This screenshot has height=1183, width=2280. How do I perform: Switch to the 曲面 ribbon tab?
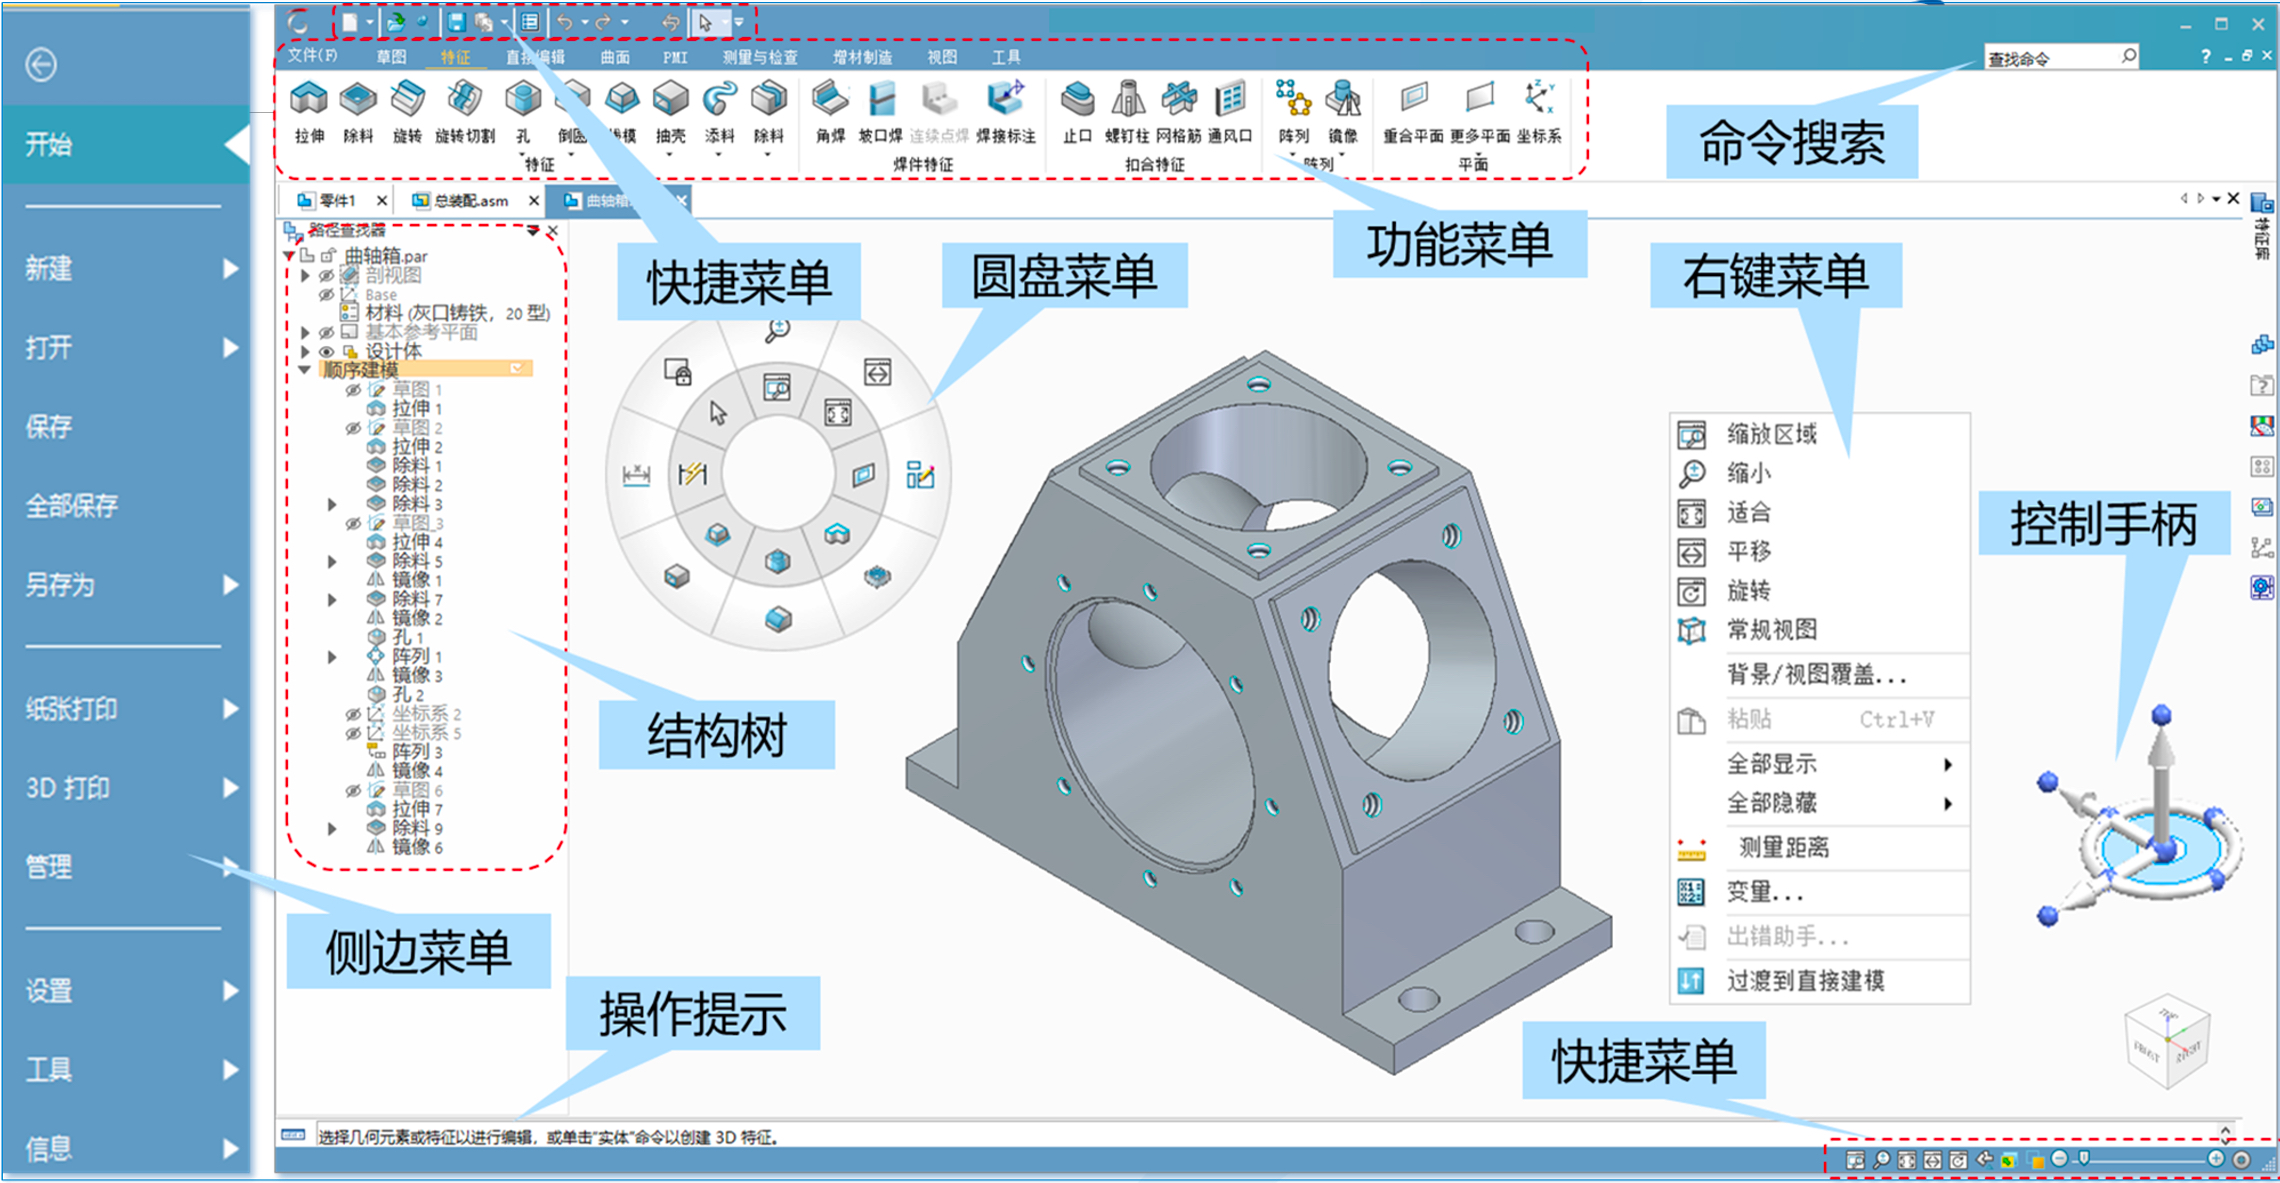[615, 57]
